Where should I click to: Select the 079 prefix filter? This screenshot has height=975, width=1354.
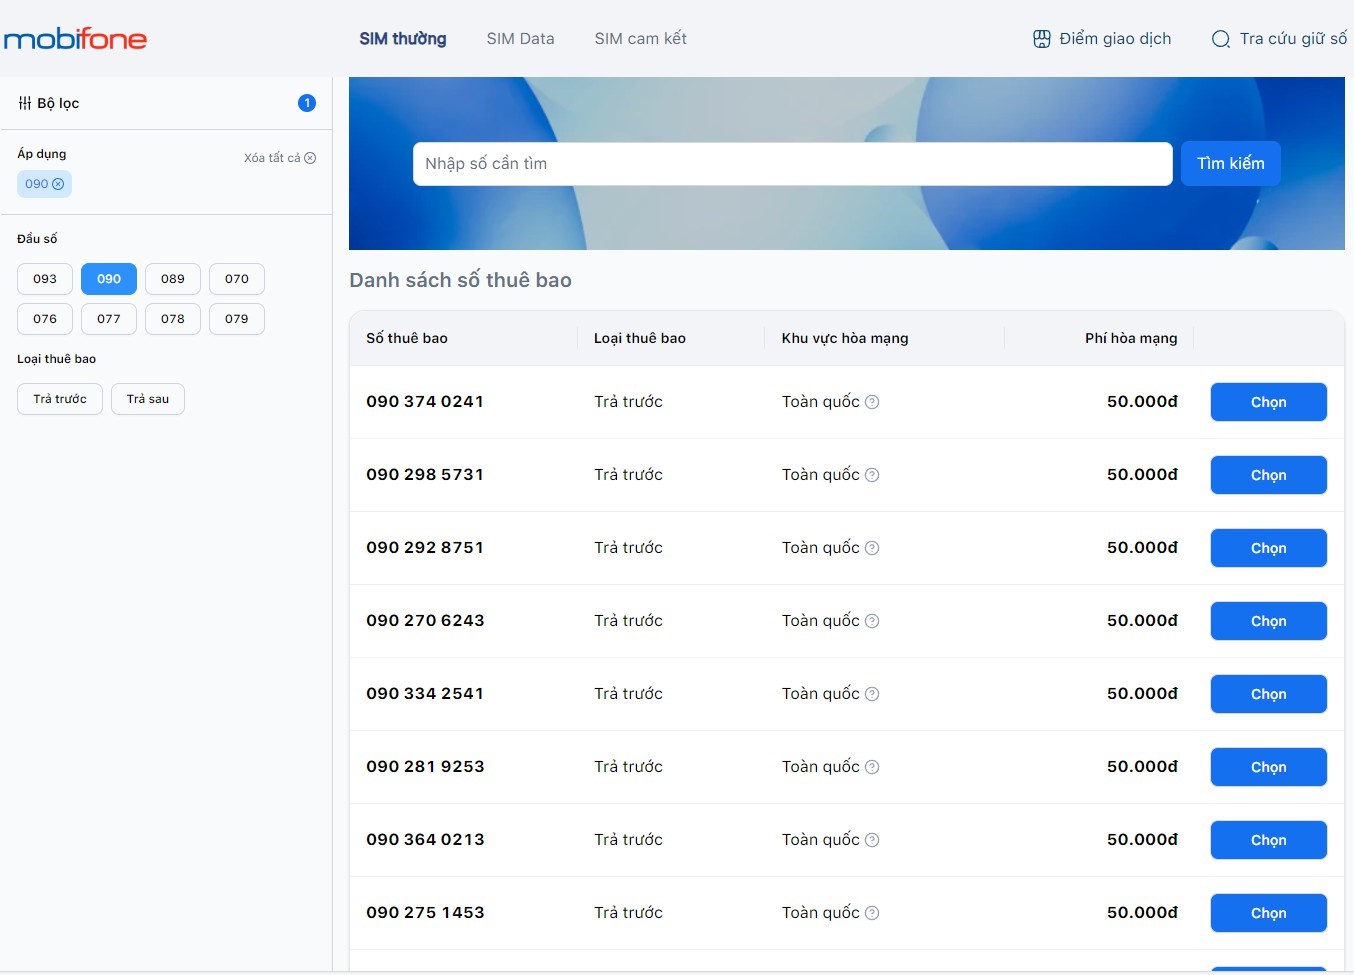(x=236, y=318)
